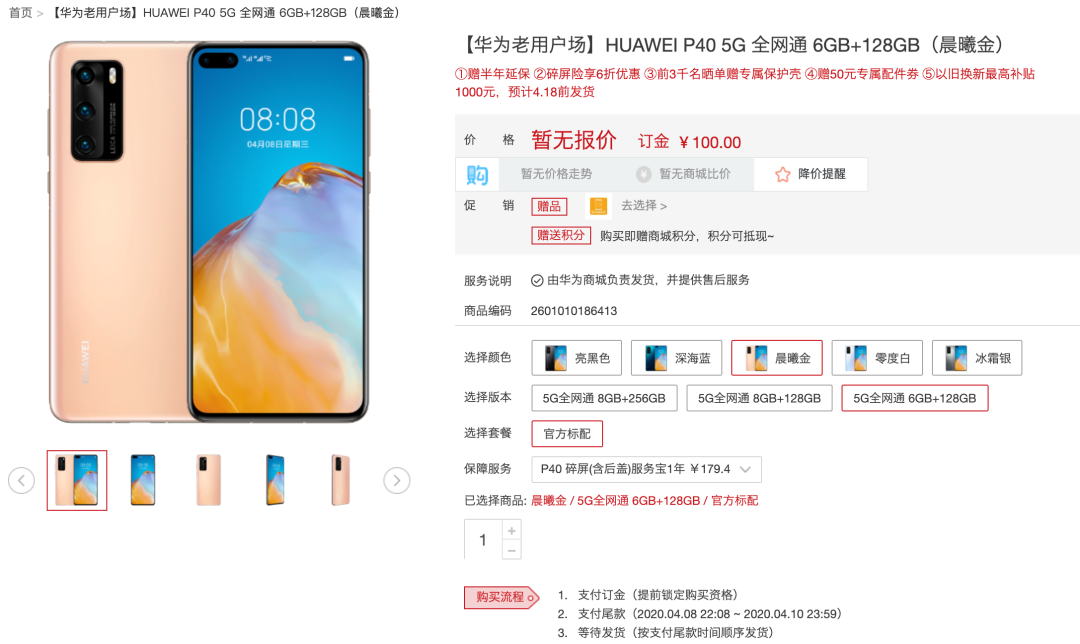Increase the quantity with the plus button

pos(511,530)
